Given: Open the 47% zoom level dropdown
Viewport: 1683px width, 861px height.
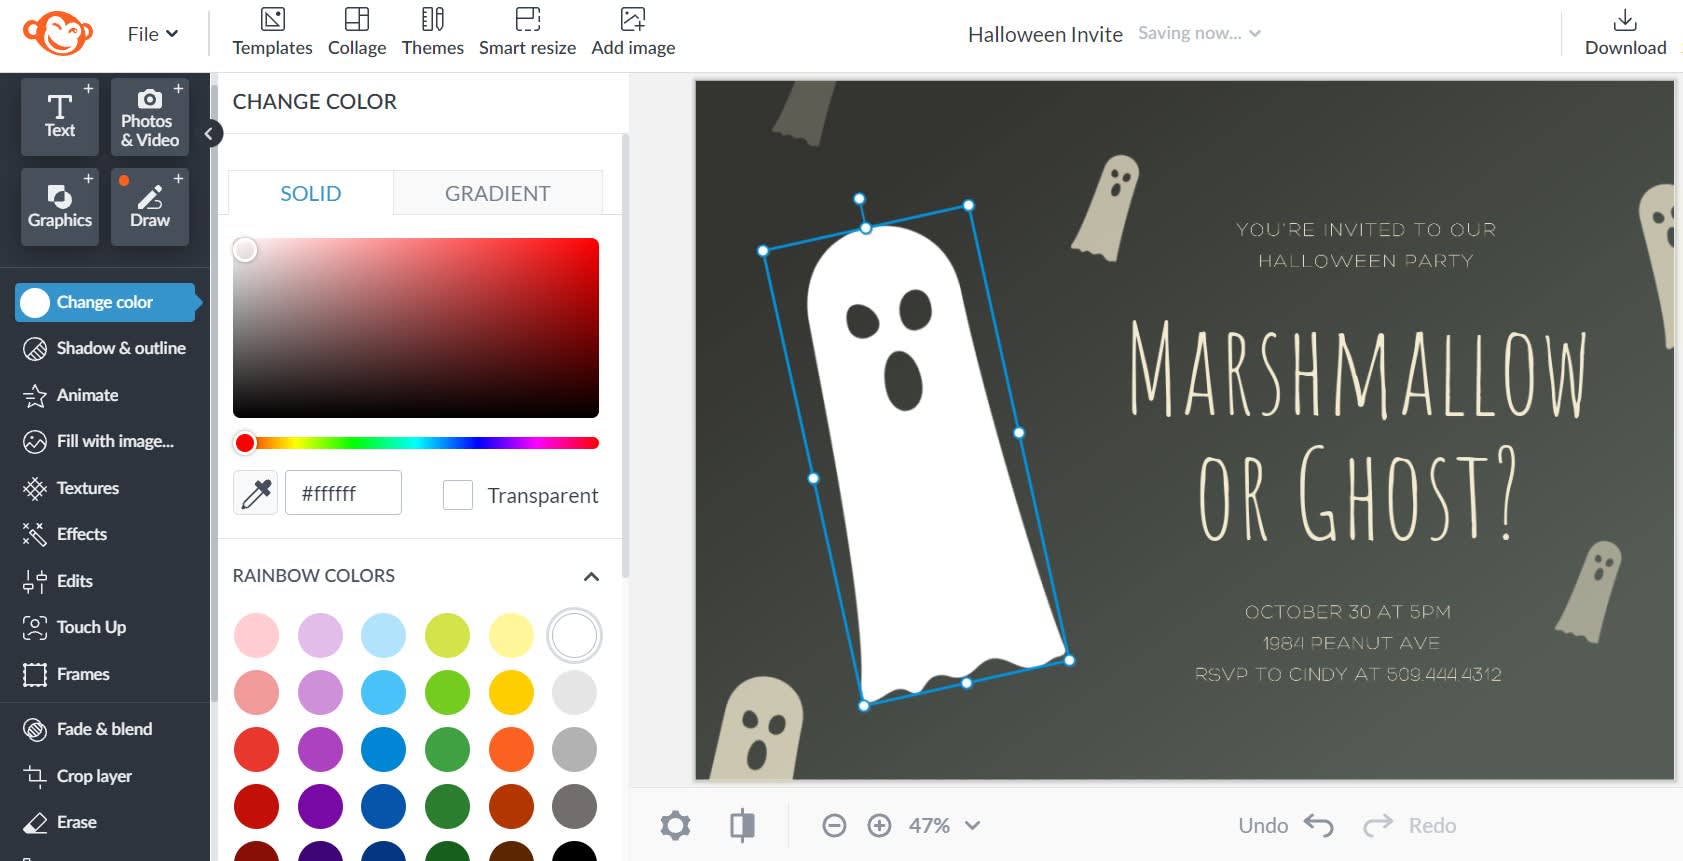Looking at the screenshot, I should pos(944,826).
